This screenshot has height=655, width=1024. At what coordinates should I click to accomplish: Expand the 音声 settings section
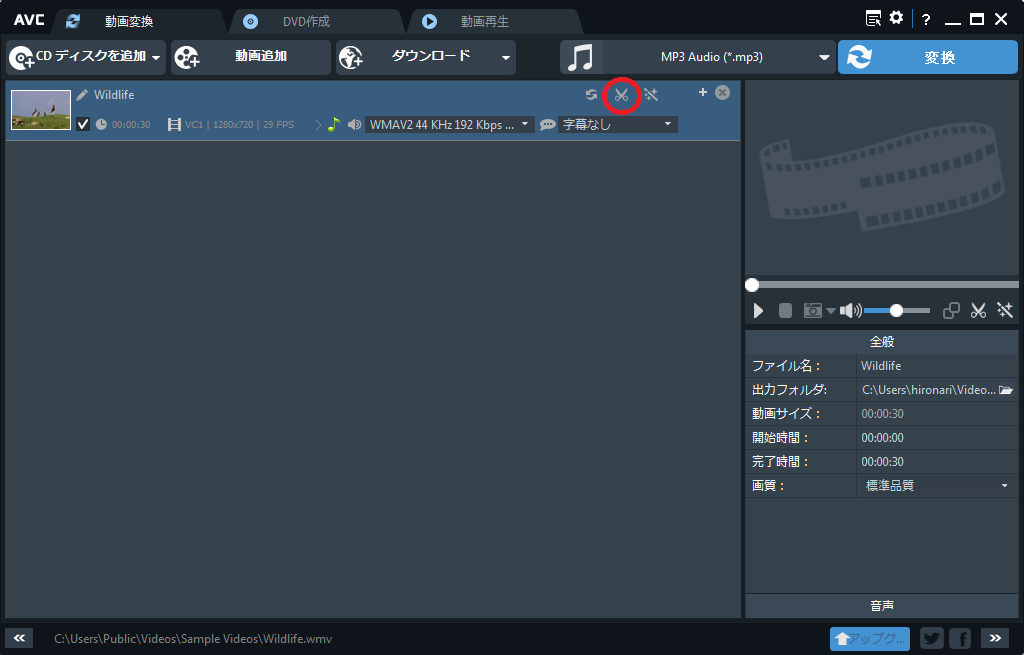coord(882,606)
